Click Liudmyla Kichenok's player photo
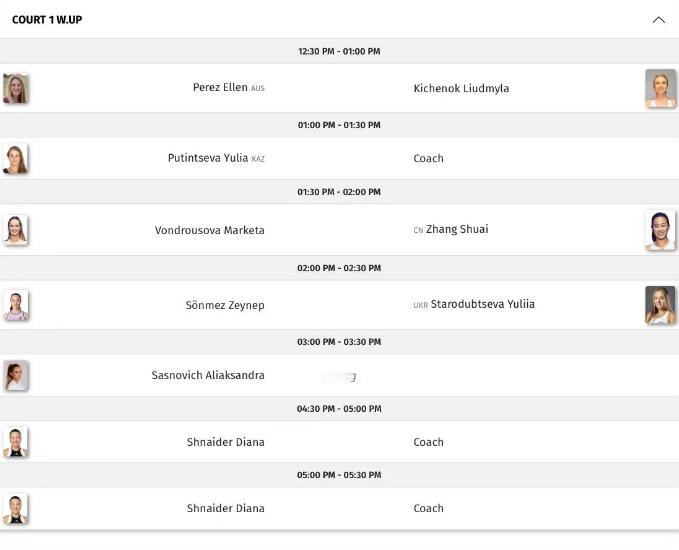 660,88
